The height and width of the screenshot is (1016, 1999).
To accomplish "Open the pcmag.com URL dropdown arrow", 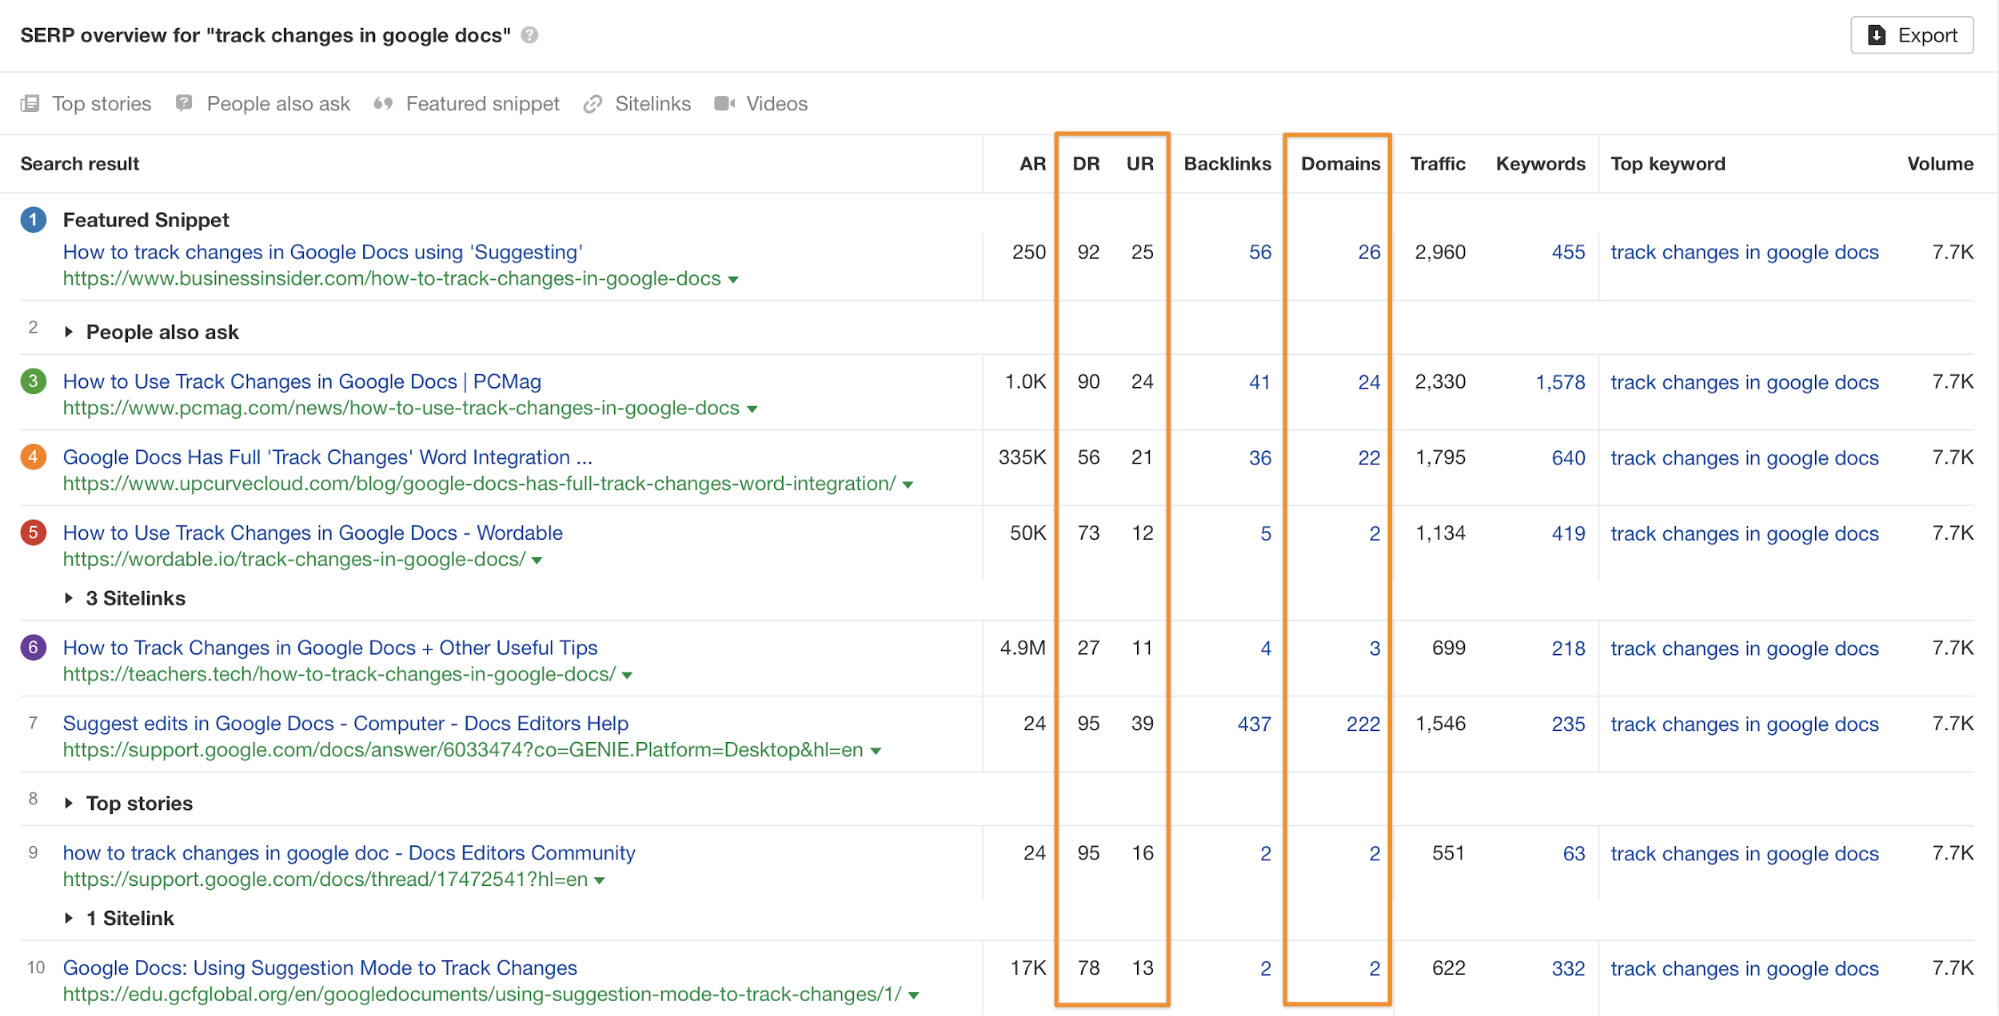I will pos(752,409).
